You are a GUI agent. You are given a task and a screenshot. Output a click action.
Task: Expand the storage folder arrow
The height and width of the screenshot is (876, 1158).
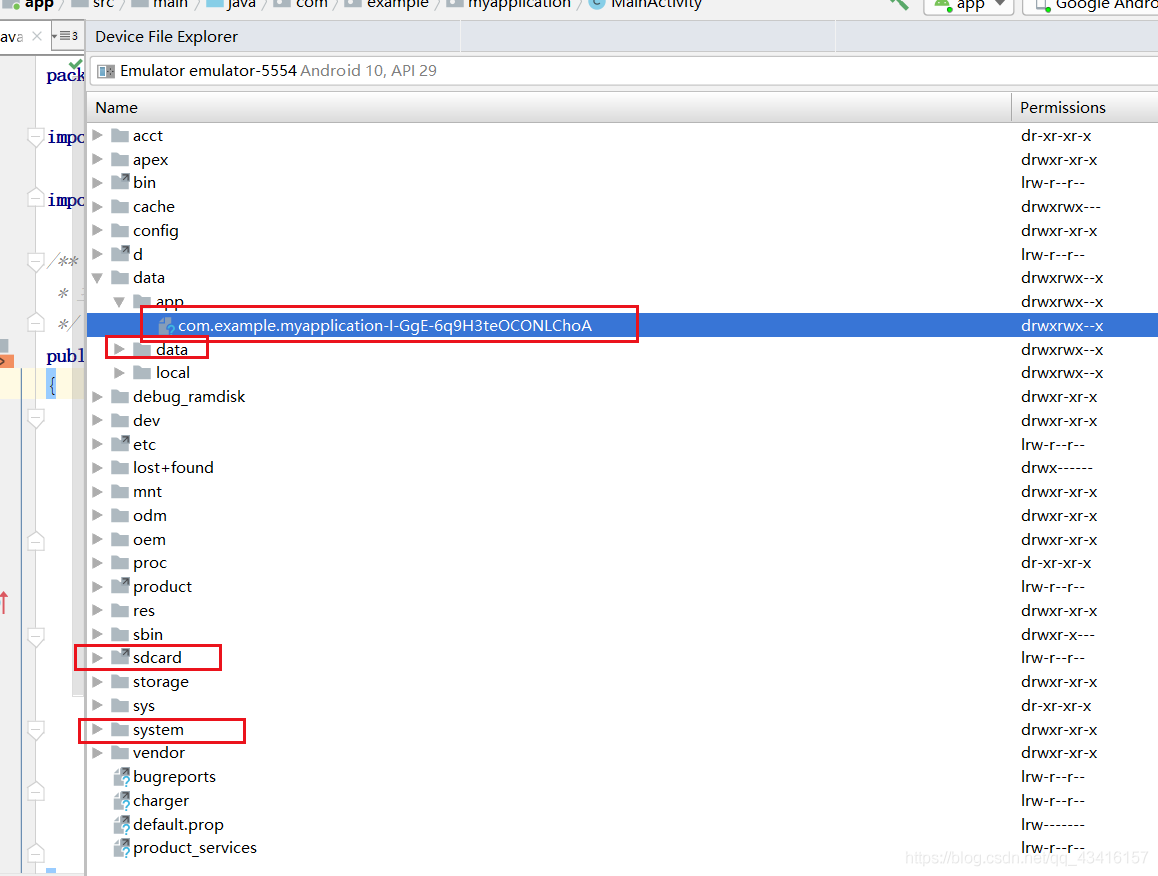pyautogui.click(x=97, y=682)
